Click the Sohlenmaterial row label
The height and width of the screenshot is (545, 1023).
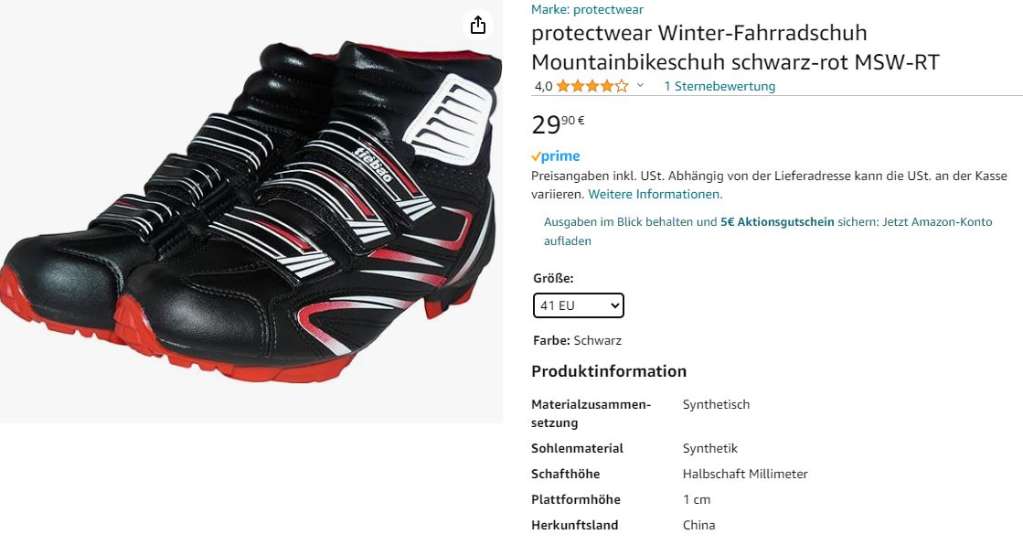click(x=577, y=448)
